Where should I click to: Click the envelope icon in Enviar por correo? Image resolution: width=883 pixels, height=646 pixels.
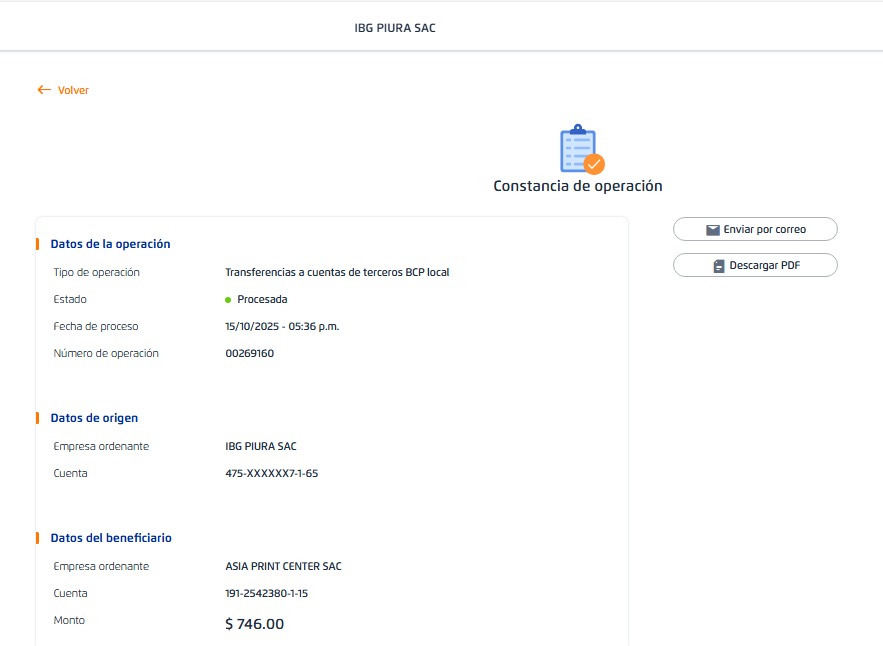point(713,230)
